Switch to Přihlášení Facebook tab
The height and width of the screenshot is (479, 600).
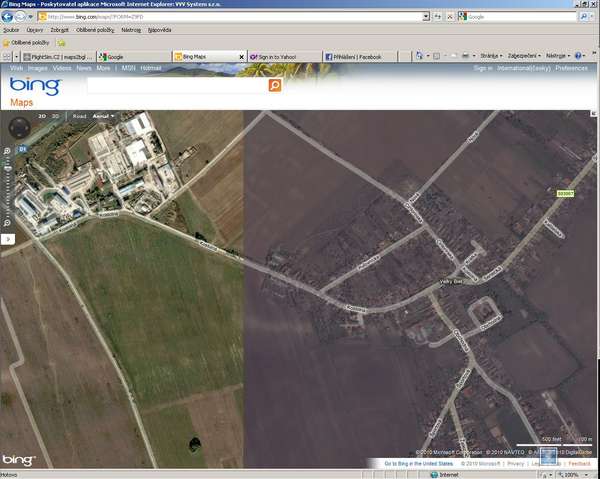coord(359,57)
